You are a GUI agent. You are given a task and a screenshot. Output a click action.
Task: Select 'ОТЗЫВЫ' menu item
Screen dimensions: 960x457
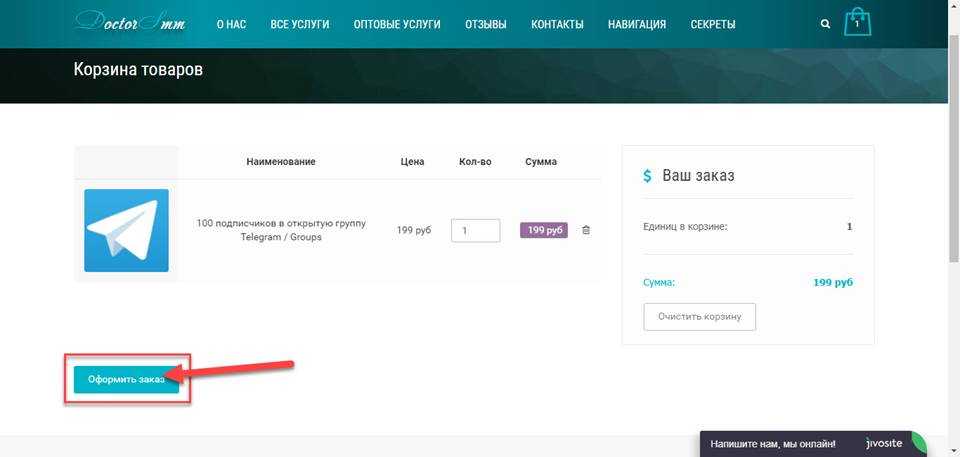pyautogui.click(x=486, y=24)
